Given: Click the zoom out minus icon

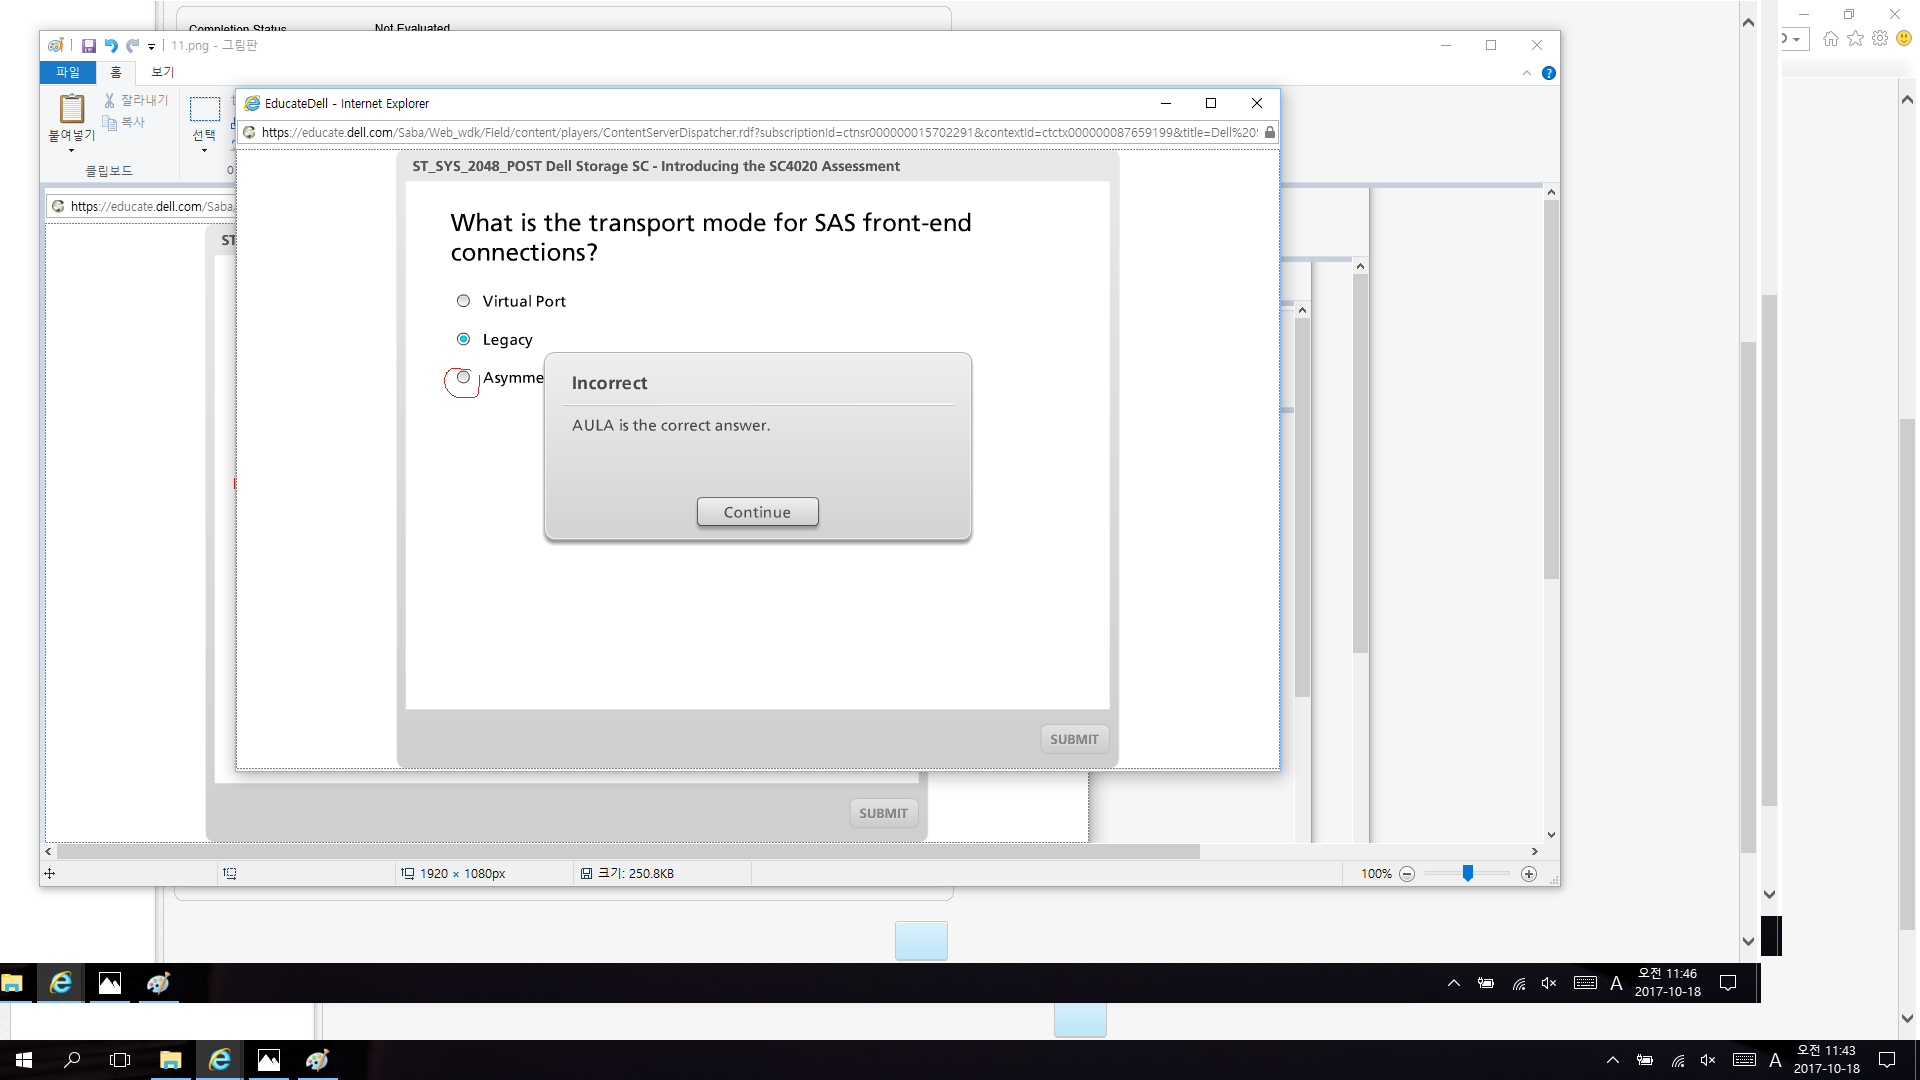Looking at the screenshot, I should pyautogui.click(x=1407, y=874).
